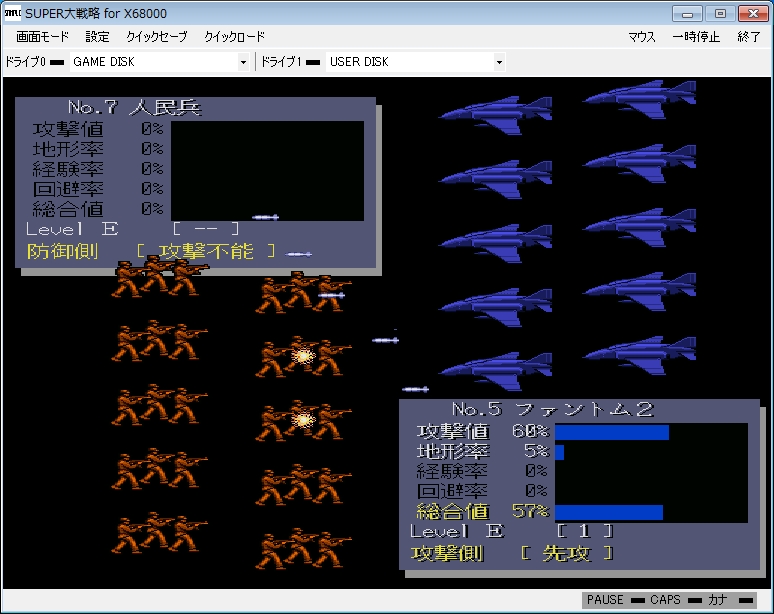The width and height of the screenshot is (774, 614).
Task: Click the 終了 menu item
Action: point(748,37)
